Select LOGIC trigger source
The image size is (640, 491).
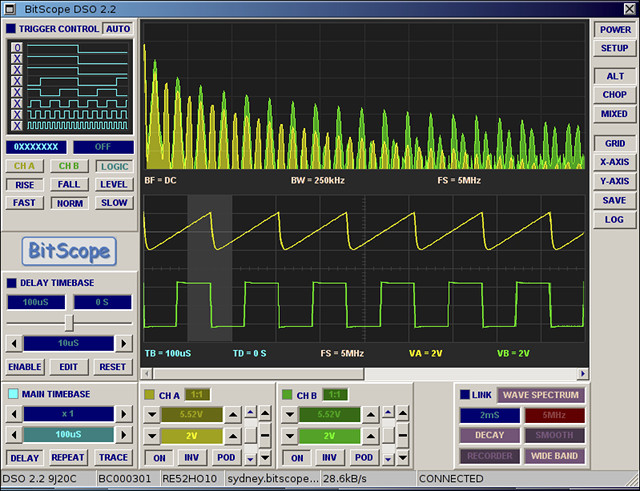click(114, 167)
